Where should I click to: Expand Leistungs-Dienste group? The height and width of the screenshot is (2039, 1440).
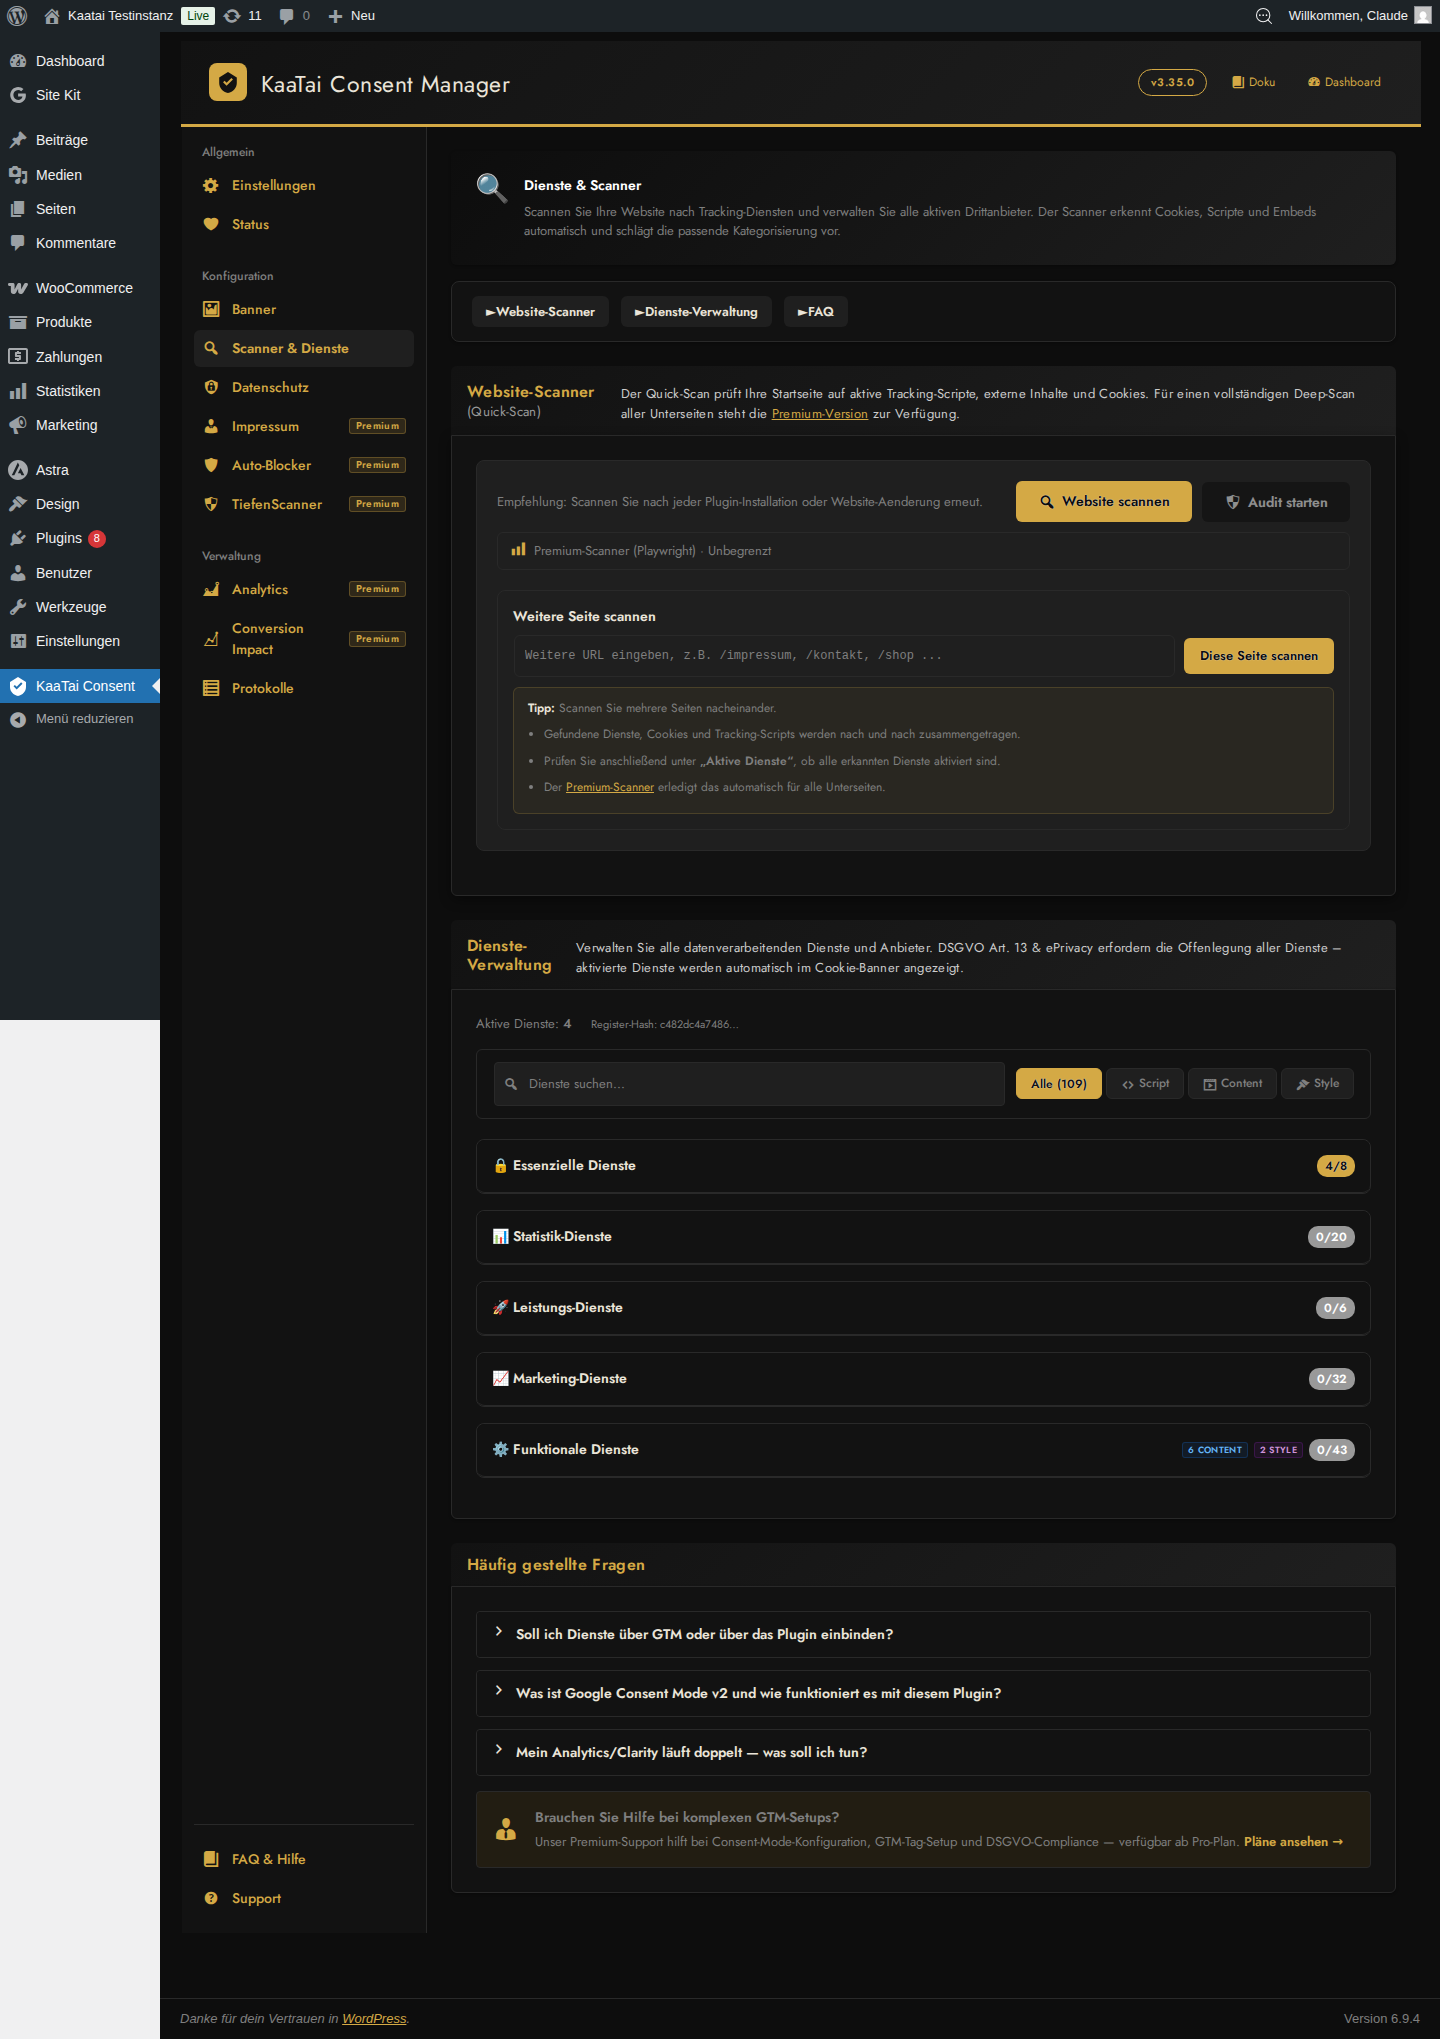[x=923, y=1308]
